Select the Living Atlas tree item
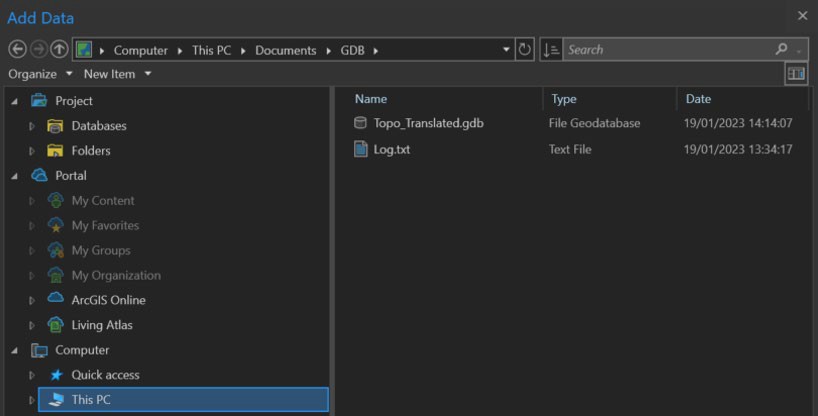 102,325
